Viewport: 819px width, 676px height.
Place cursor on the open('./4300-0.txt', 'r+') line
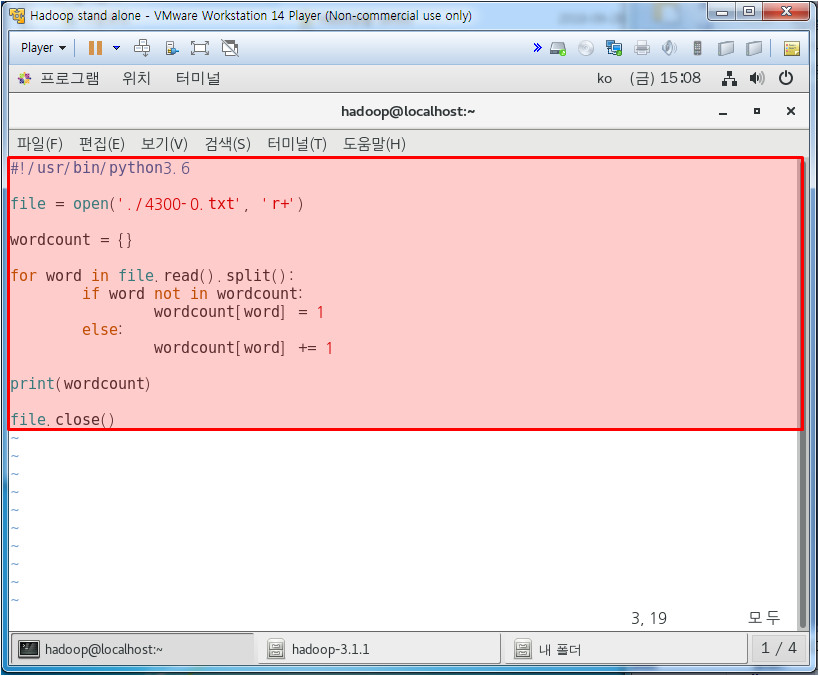pos(157,204)
